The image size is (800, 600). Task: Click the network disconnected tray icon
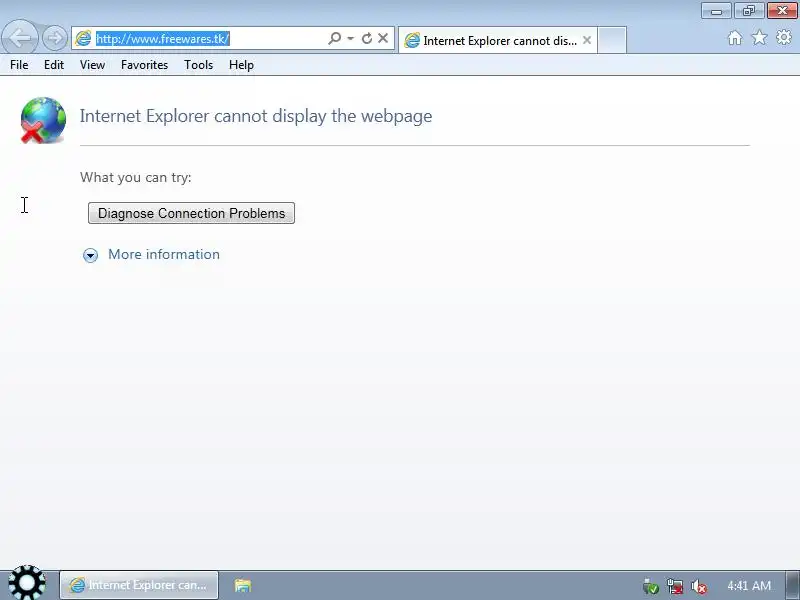[674, 586]
